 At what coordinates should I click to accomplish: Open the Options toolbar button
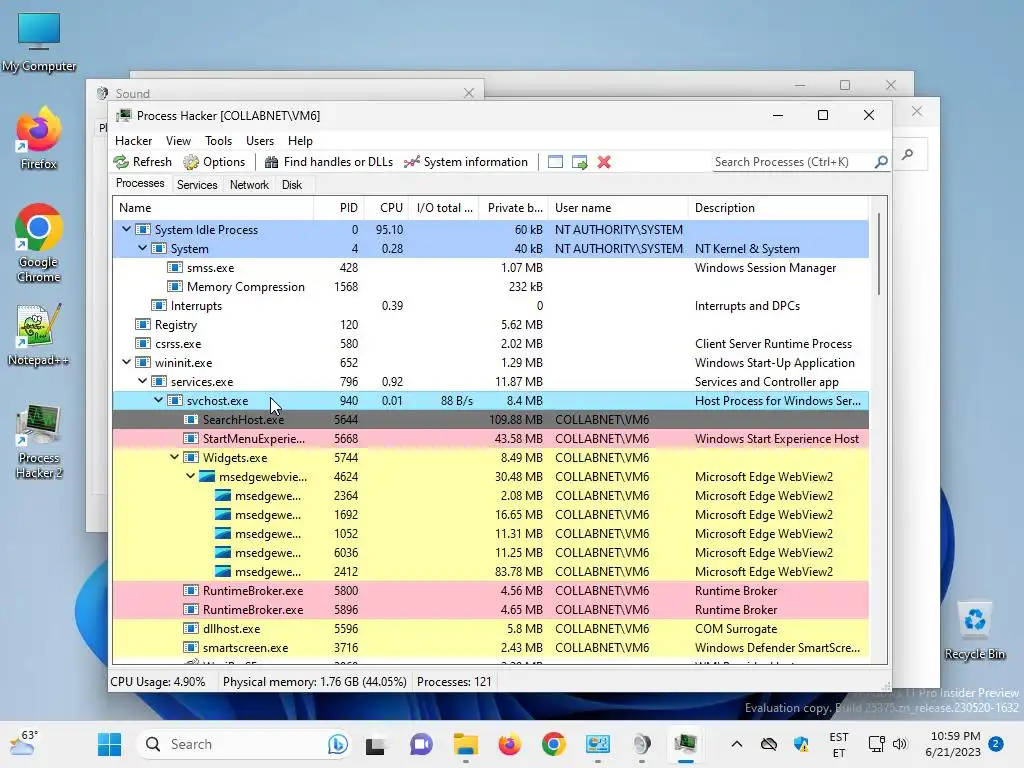click(214, 162)
